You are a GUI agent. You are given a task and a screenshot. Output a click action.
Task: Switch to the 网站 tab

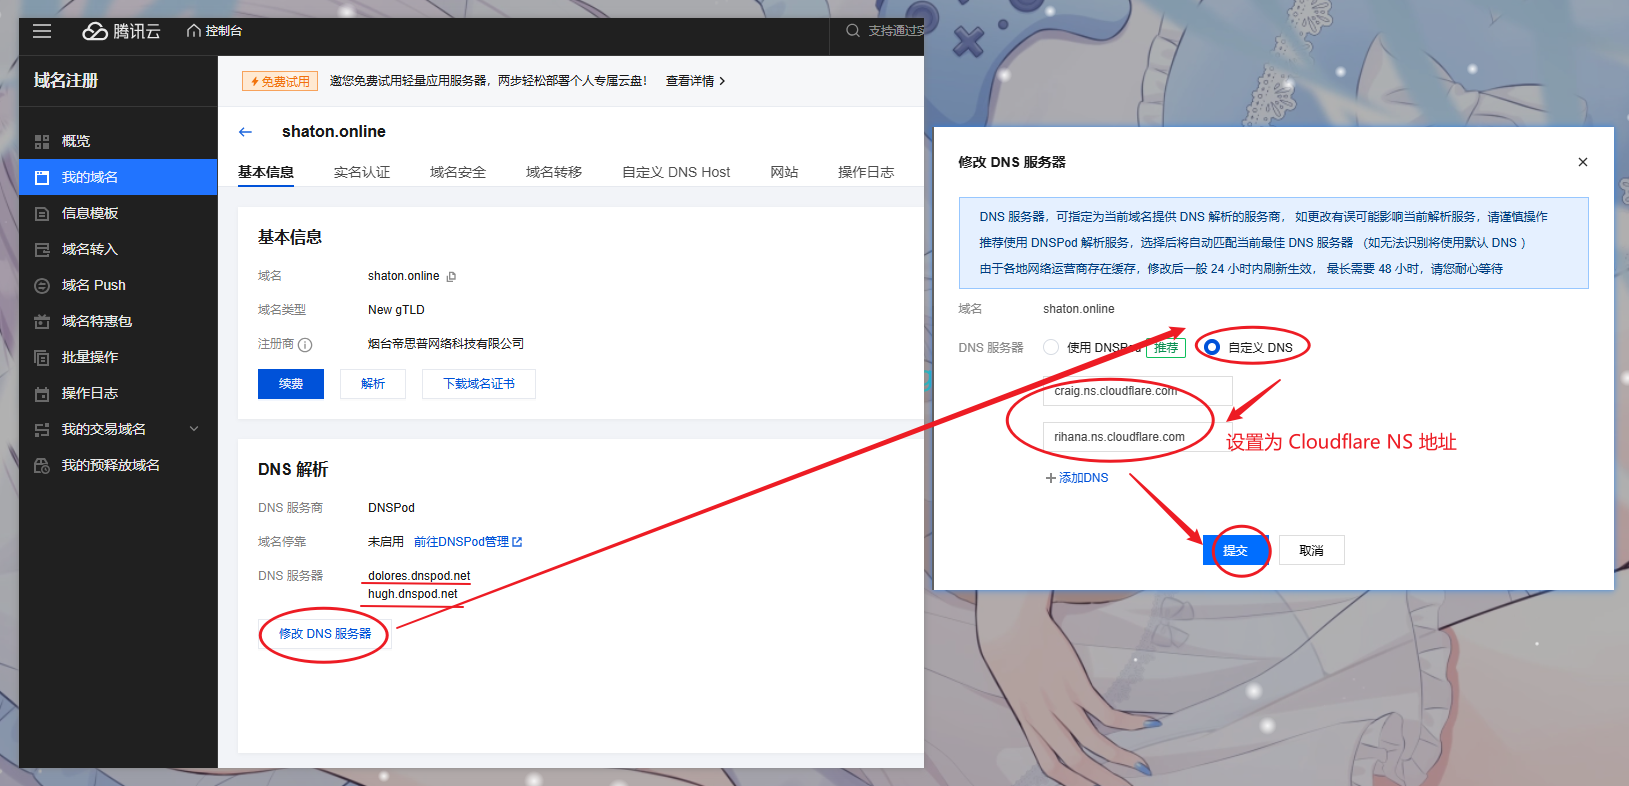[784, 172]
